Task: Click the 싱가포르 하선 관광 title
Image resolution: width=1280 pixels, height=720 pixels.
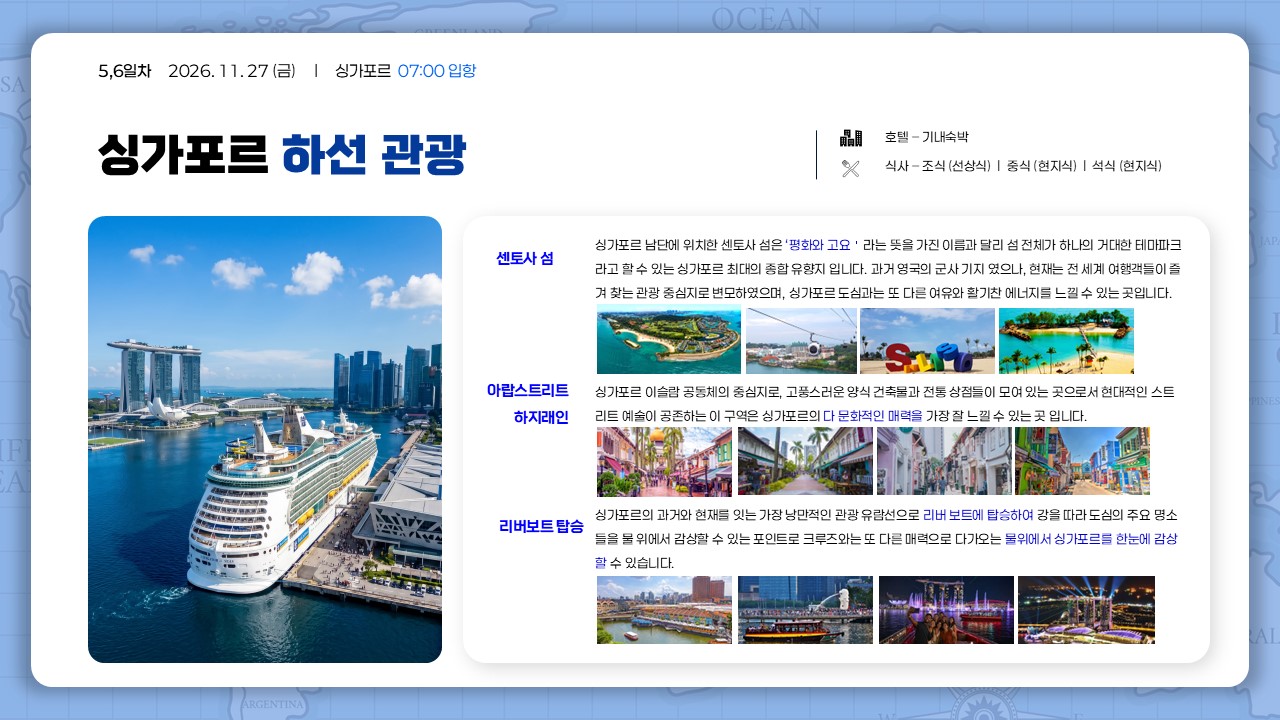Action: (282, 155)
